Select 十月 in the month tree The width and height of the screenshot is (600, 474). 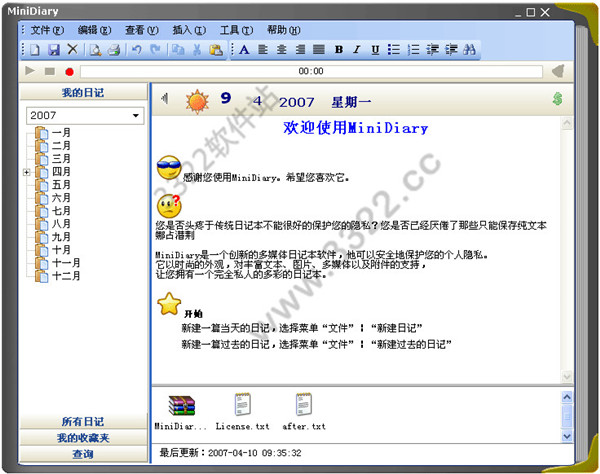pos(61,250)
